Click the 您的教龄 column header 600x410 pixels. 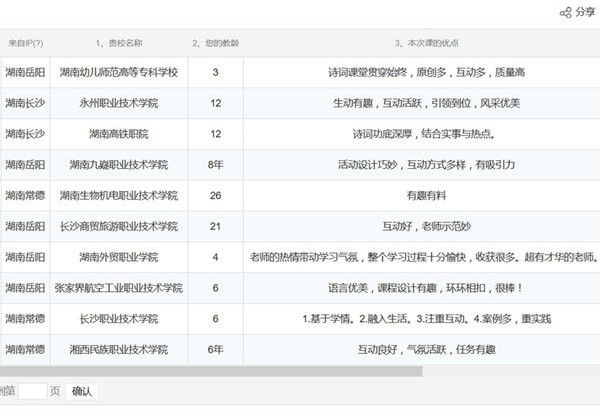tap(214, 43)
